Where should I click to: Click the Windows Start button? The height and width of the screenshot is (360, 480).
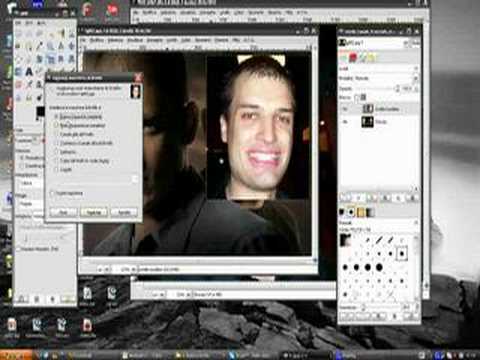tap(16, 355)
